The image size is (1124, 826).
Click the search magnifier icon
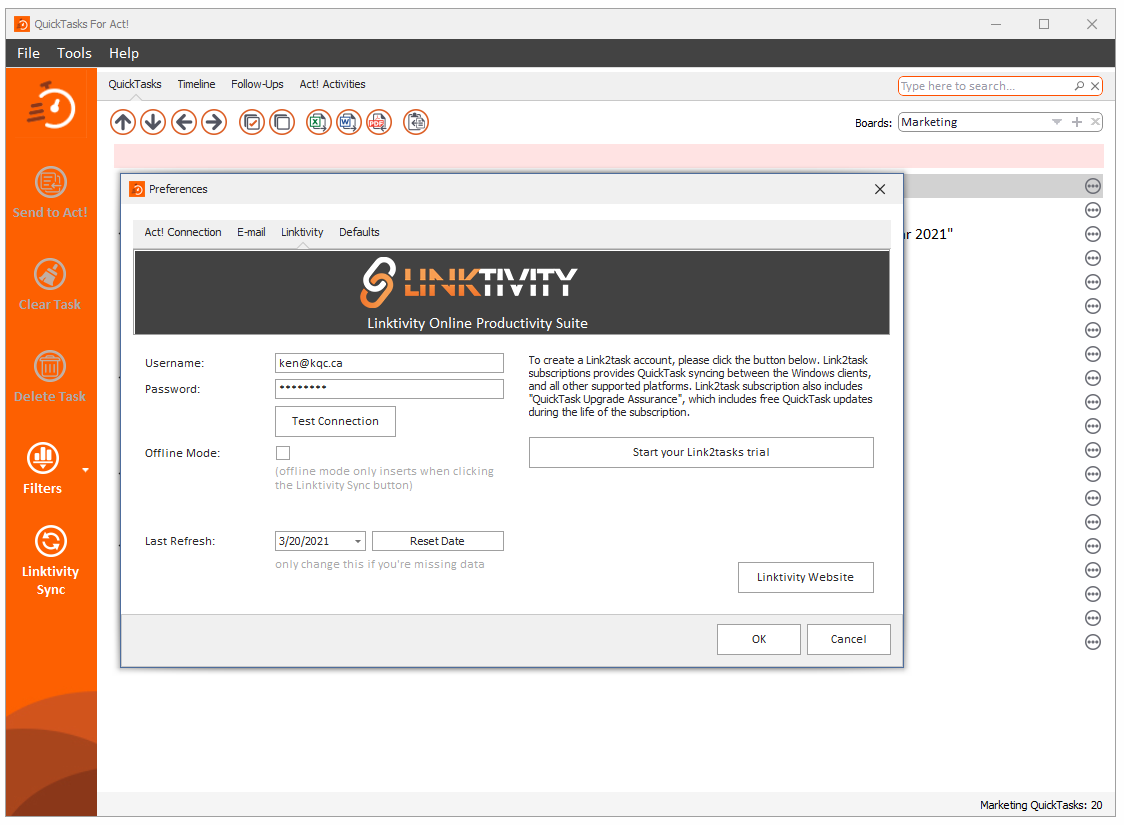tap(1079, 86)
